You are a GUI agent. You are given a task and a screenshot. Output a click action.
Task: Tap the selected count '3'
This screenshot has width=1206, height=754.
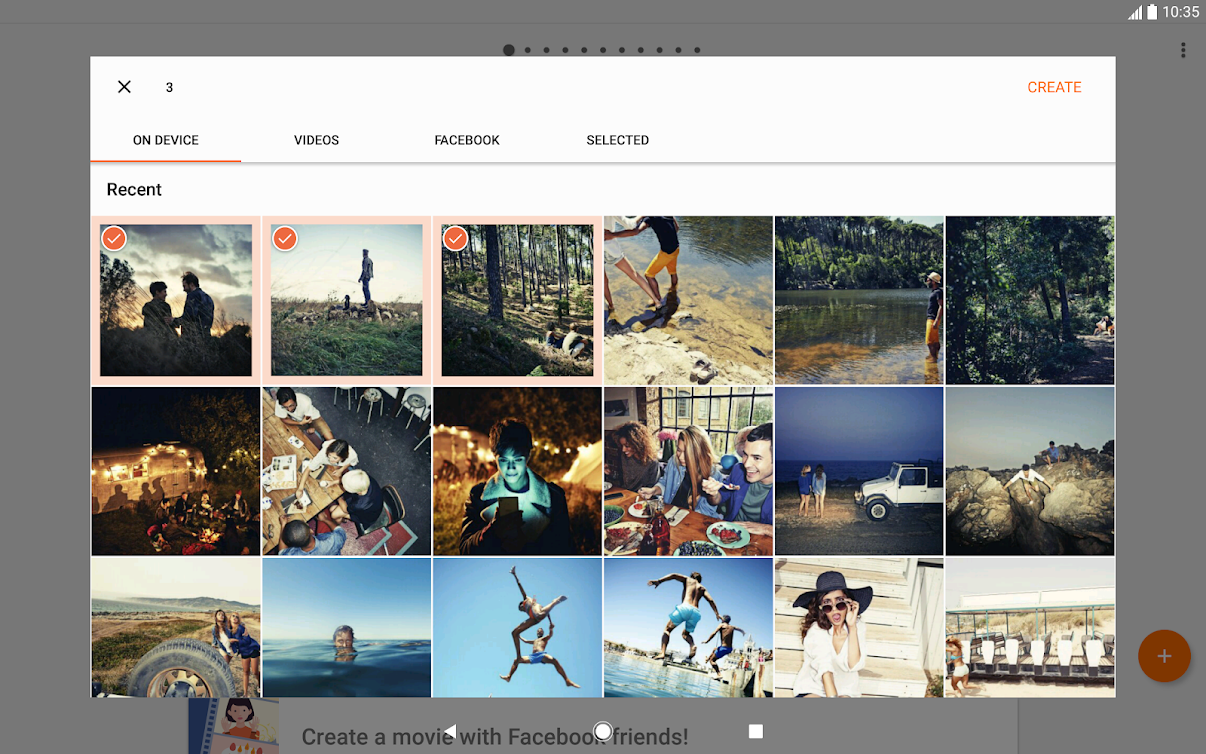pyautogui.click(x=169, y=87)
